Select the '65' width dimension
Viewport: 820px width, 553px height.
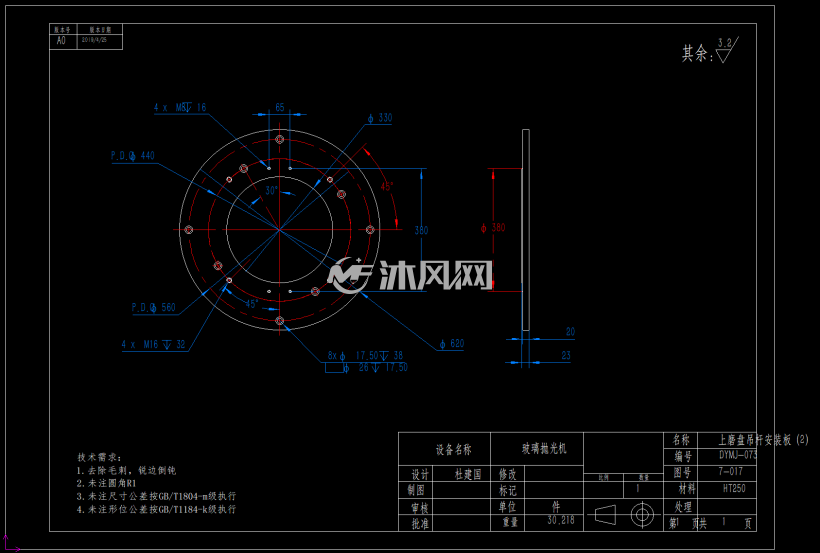pyautogui.click(x=280, y=107)
